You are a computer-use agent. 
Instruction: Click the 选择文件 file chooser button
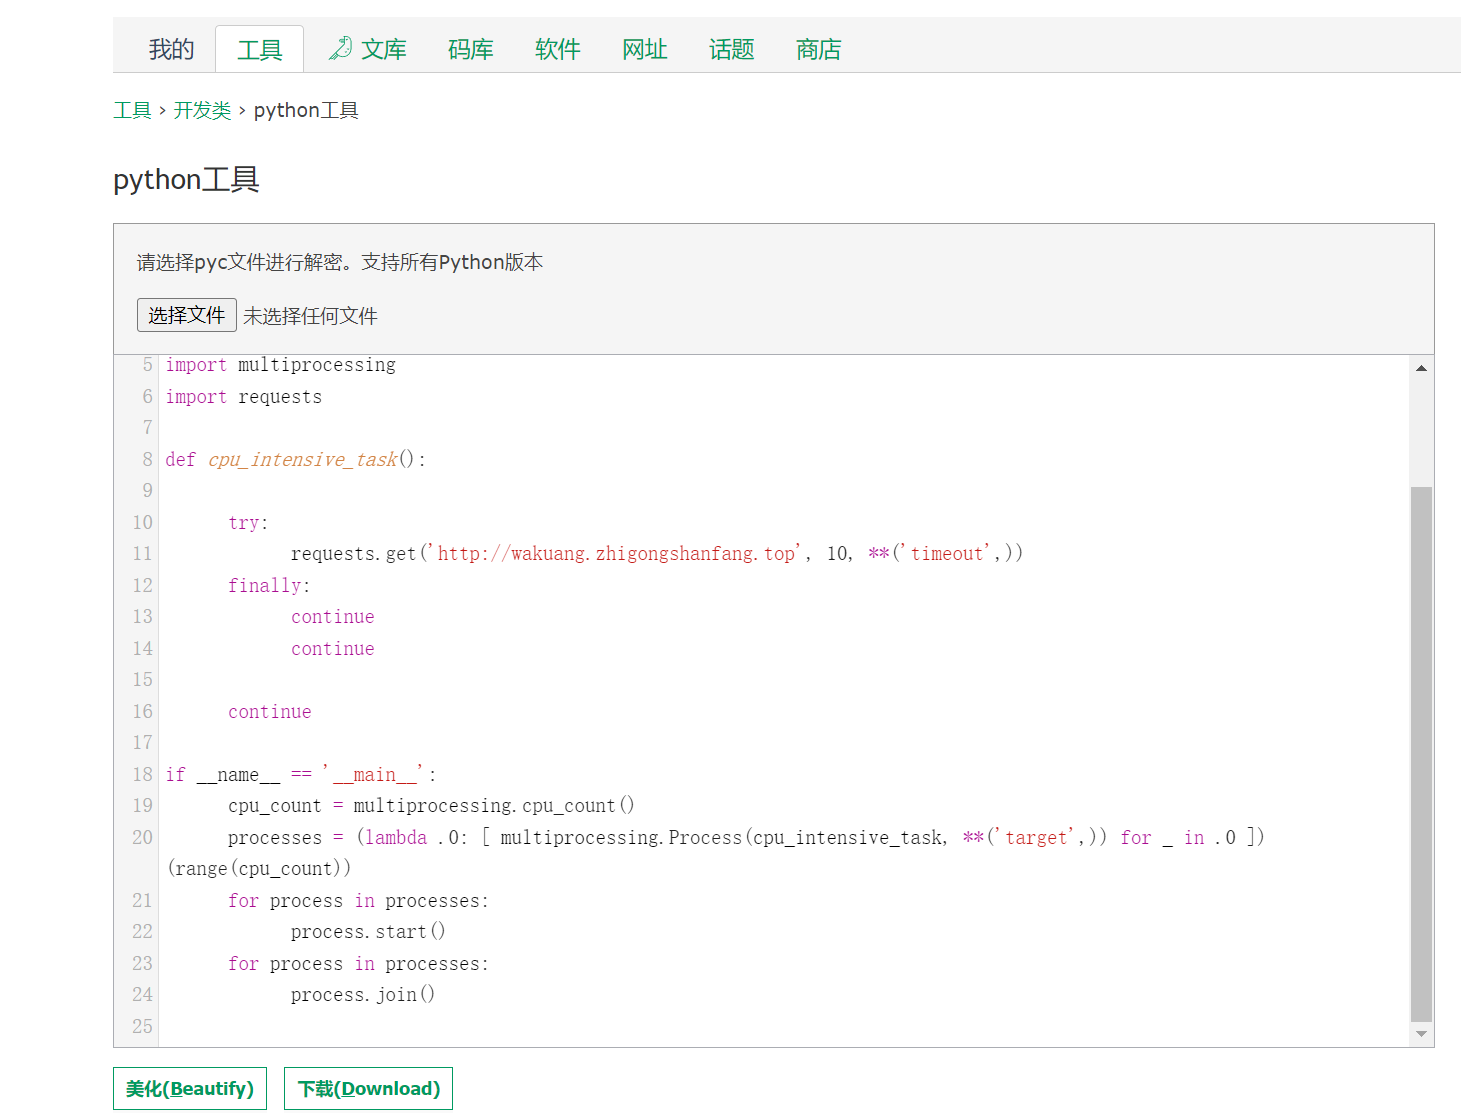tap(187, 315)
